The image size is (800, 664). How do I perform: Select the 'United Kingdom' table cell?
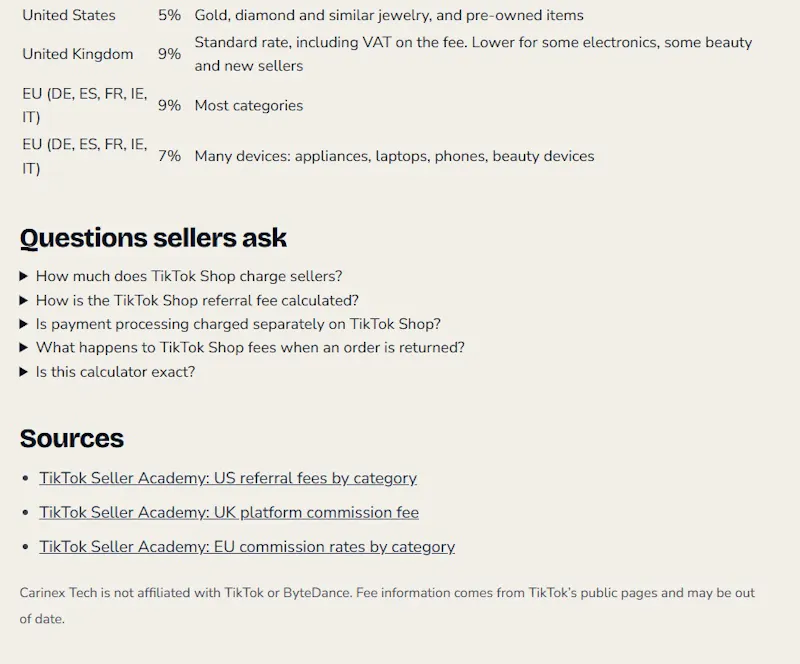tap(78, 54)
